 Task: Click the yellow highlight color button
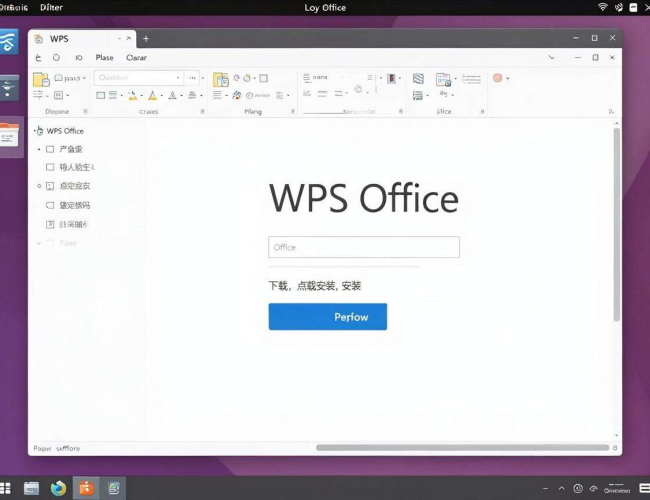click(x=133, y=96)
